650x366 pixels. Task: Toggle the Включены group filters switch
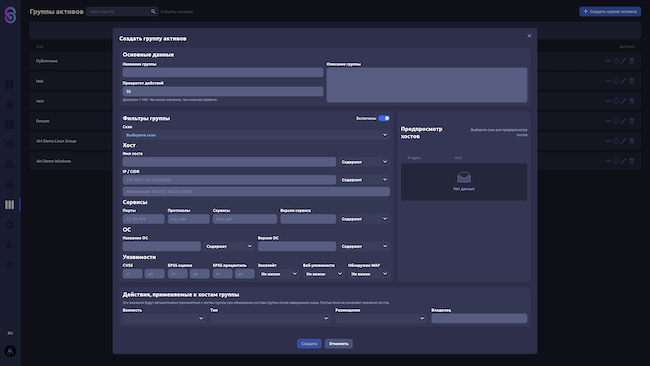(x=384, y=118)
